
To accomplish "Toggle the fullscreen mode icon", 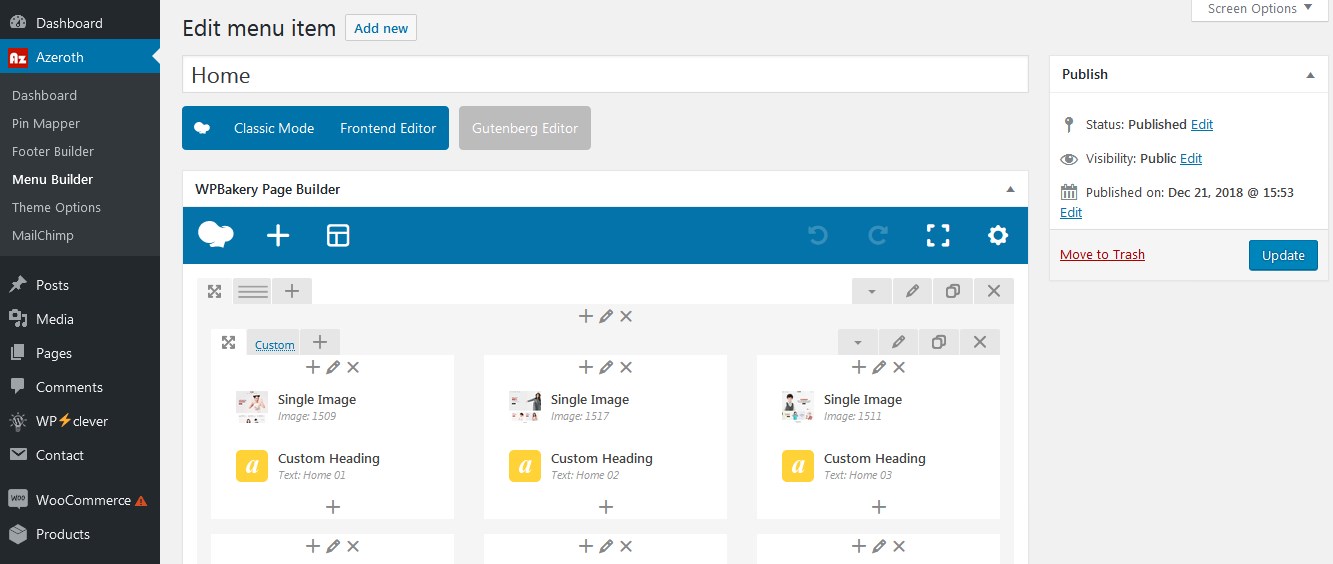I will [938, 236].
